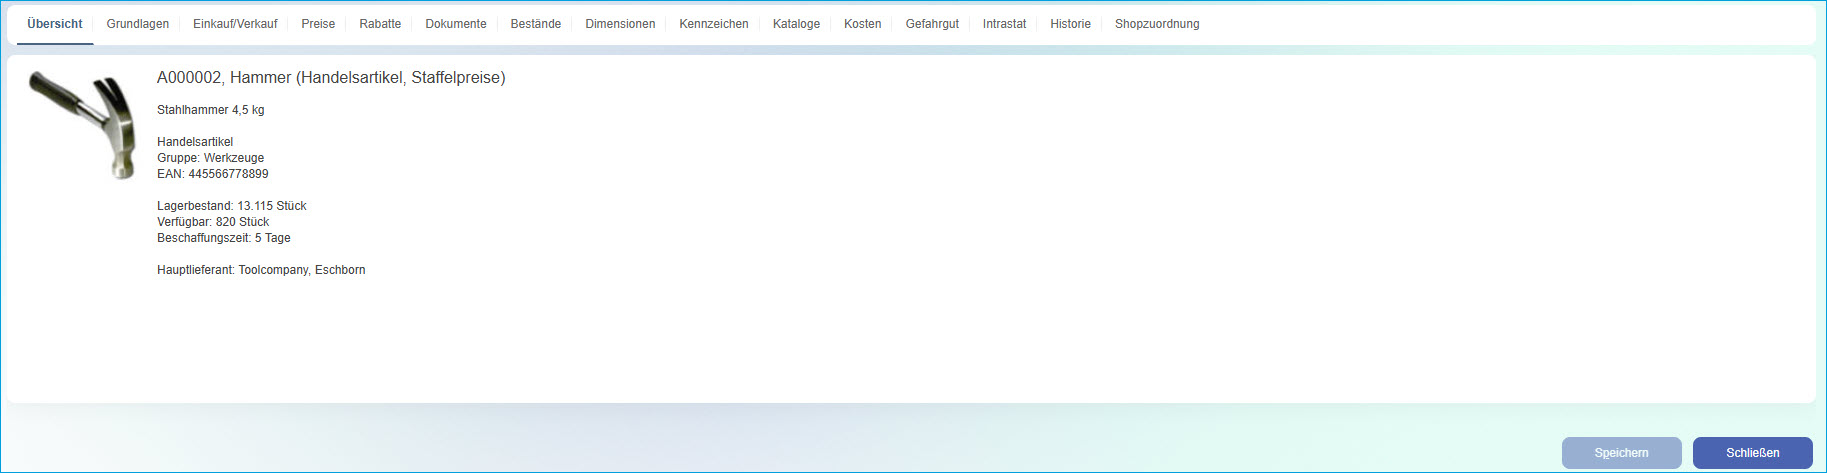
Task: Click the Handelsartikel type line
Action: point(195,142)
